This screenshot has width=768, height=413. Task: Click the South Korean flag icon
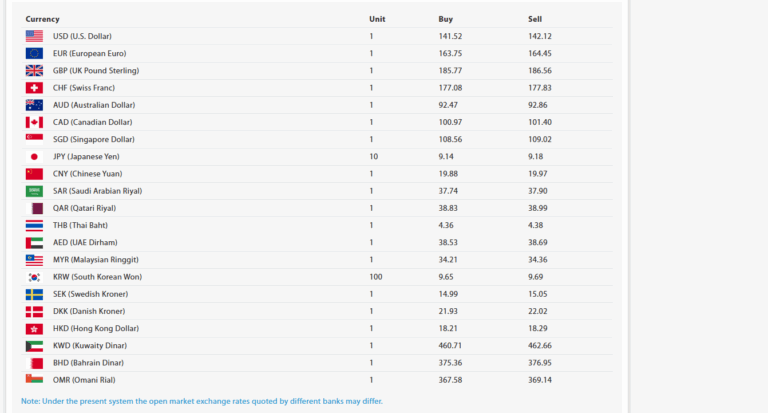(34, 276)
